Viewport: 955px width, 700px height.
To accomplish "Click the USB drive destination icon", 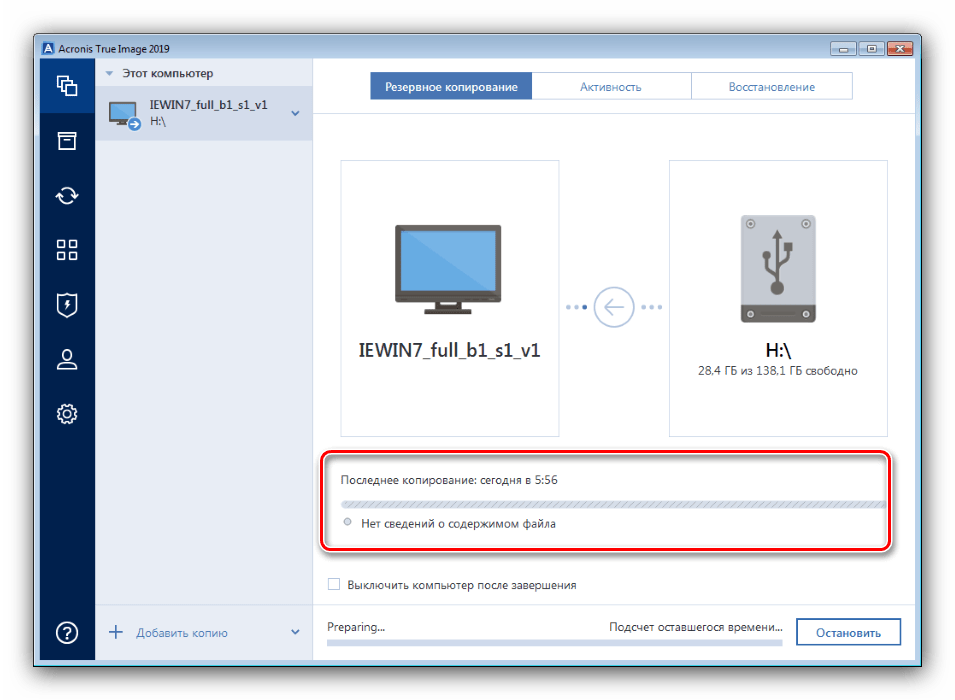I will pyautogui.click(x=778, y=269).
